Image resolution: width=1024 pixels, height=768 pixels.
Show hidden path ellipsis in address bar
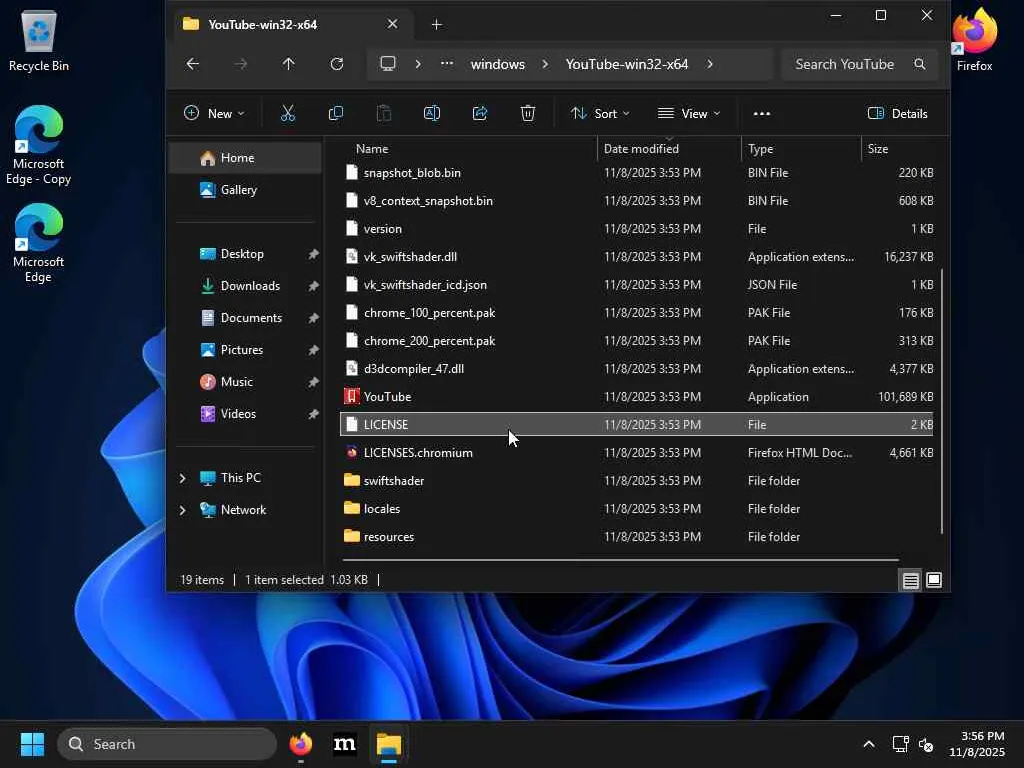[x=447, y=64]
